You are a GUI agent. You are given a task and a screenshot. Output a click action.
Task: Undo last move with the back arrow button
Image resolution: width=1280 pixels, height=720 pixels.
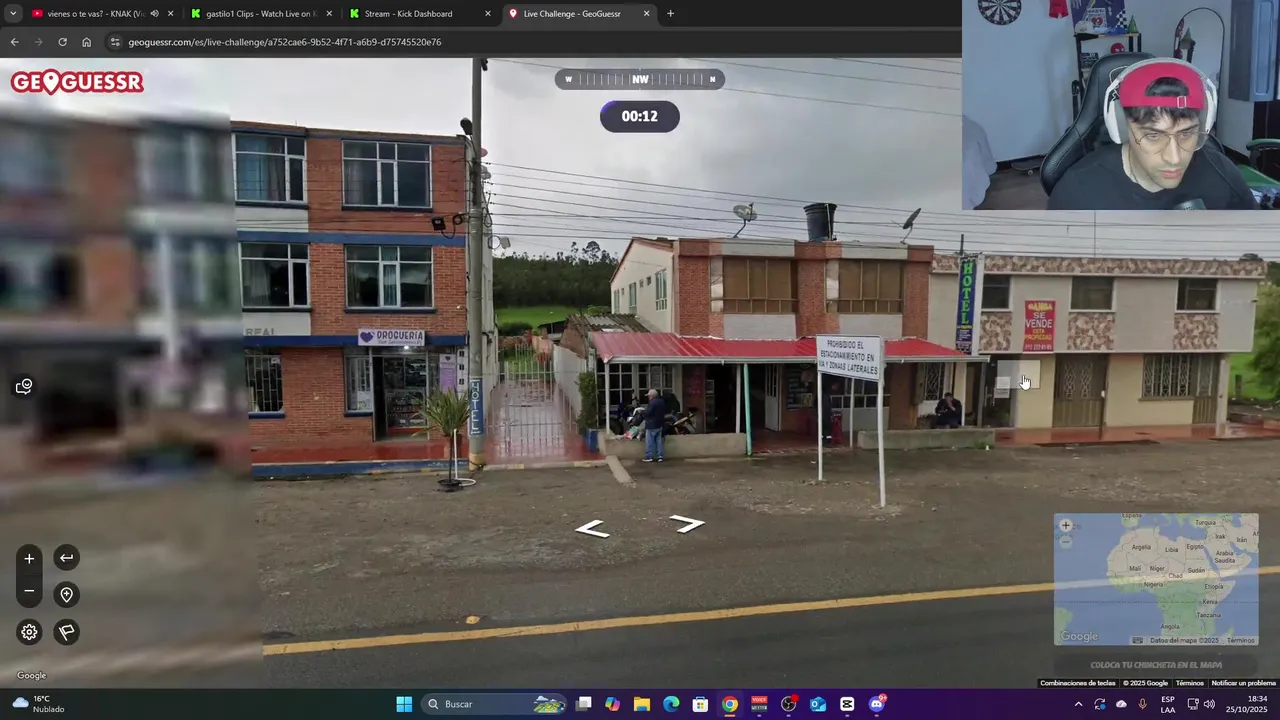pos(66,558)
